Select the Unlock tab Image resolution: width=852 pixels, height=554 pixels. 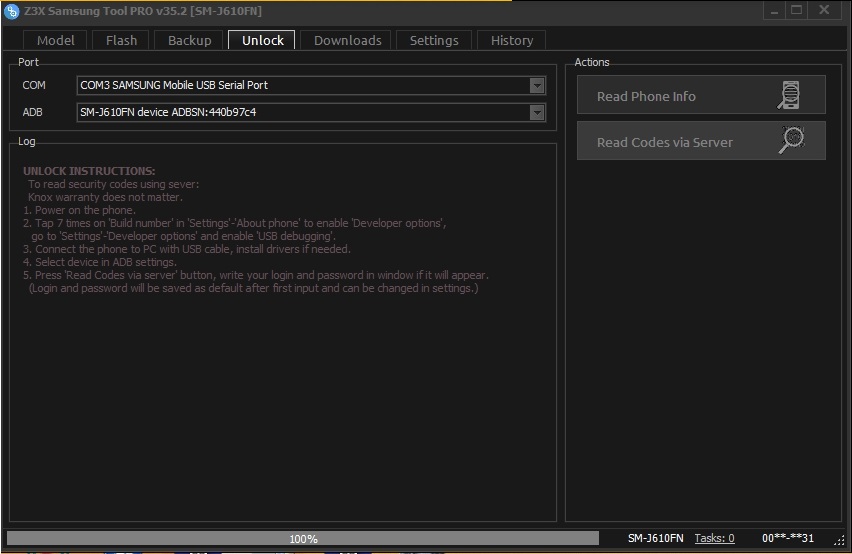point(262,40)
